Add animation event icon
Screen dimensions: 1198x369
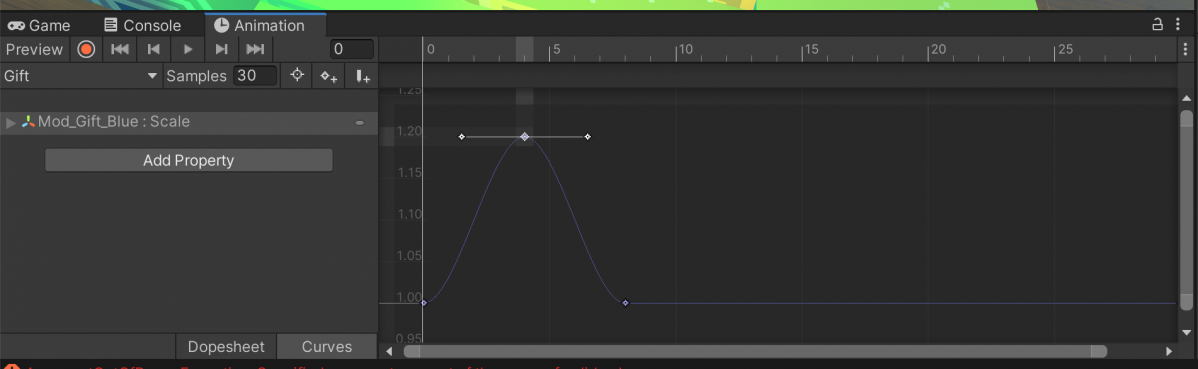pyautogui.click(x=362, y=76)
